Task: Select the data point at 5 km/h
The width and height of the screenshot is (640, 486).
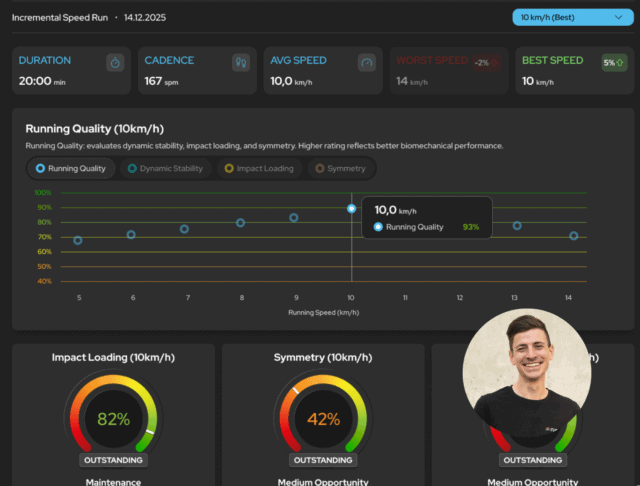Action: (78, 240)
